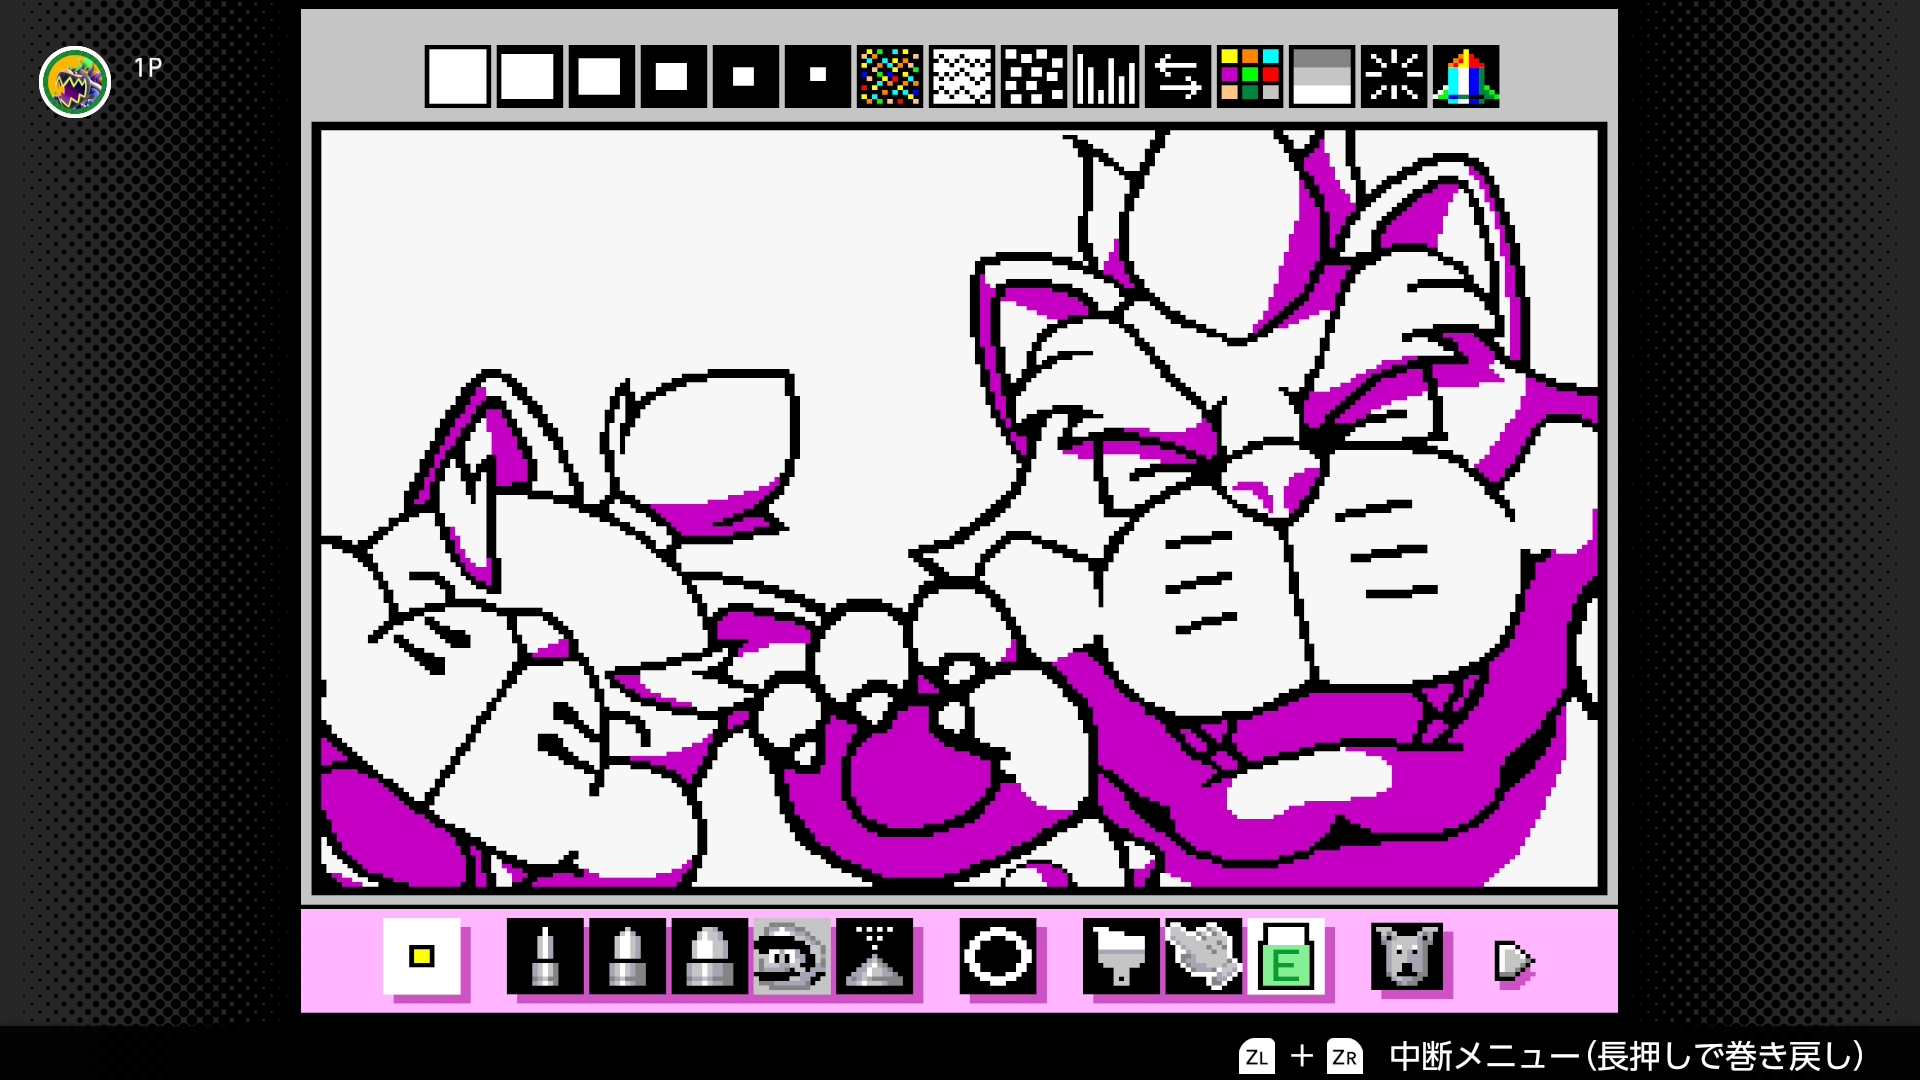Click the next-page arrow in toolbar
Viewport: 1920px width, 1080px height.
tap(1513, 961)
